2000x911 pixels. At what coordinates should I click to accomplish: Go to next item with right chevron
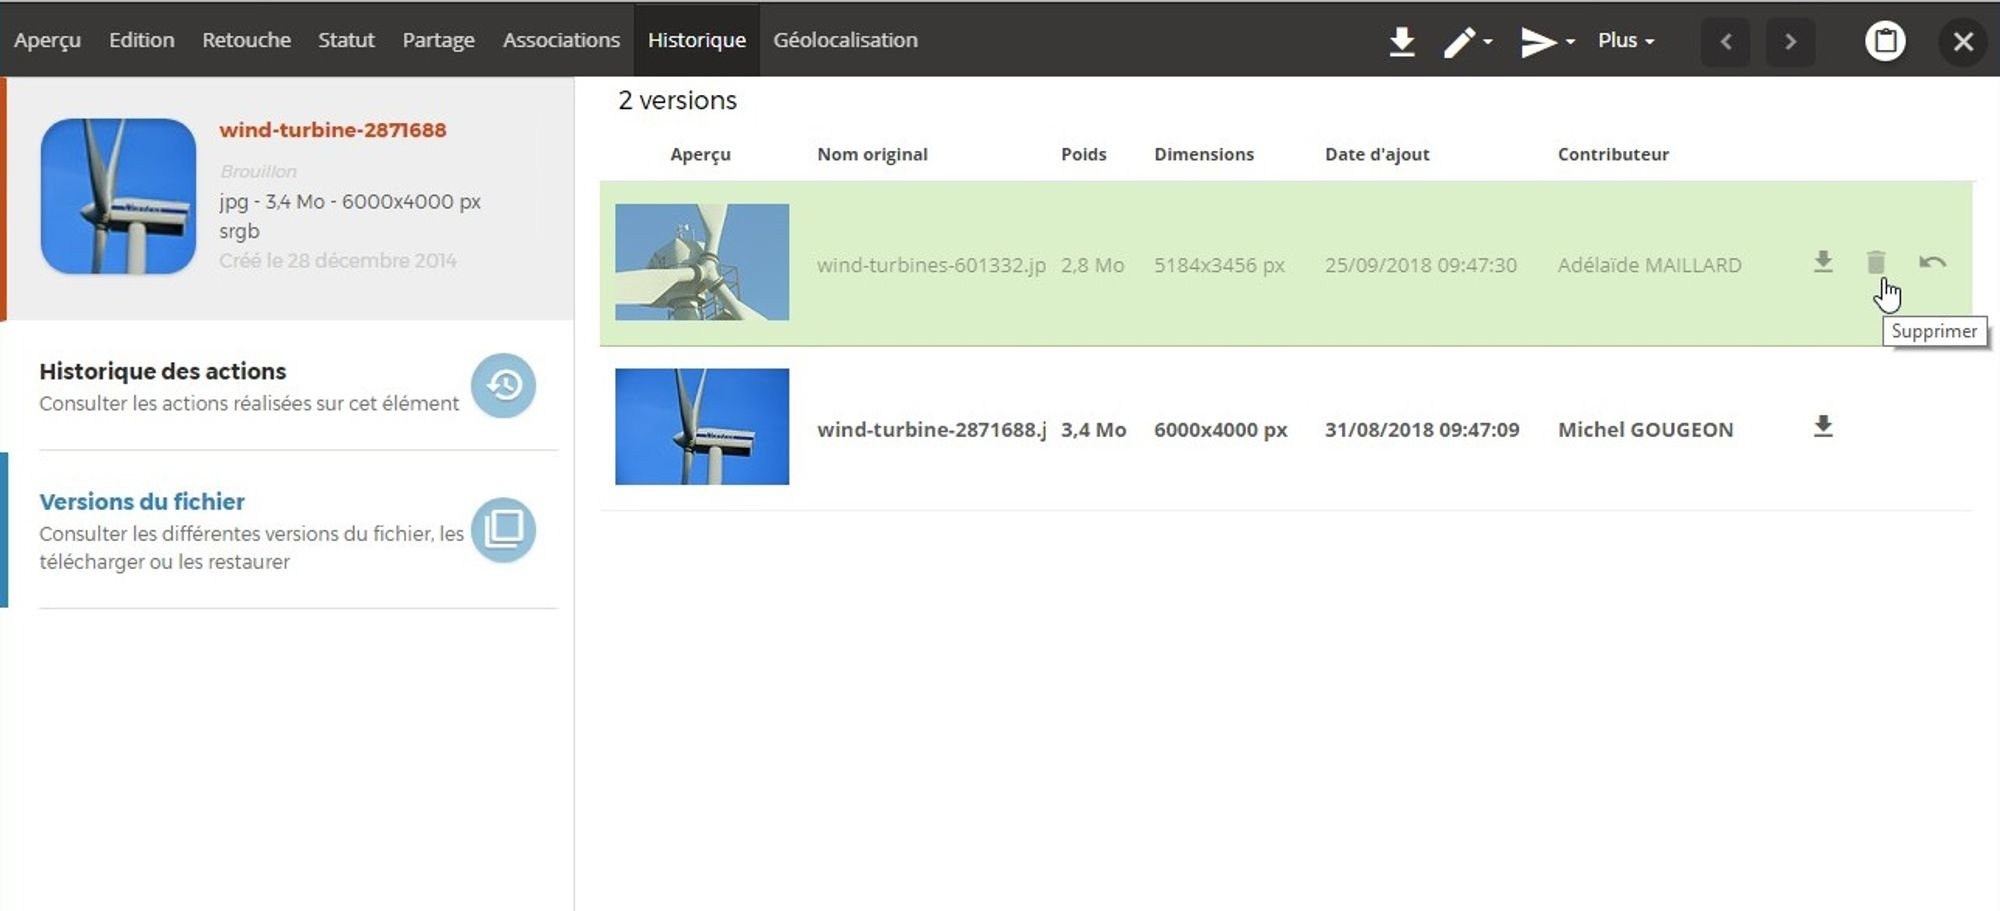point(1790,41)
